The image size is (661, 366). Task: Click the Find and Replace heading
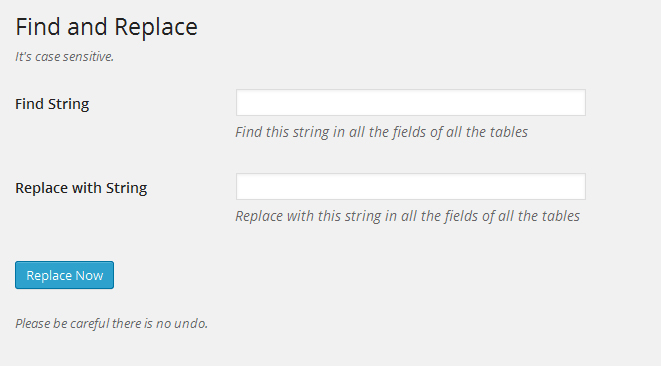click(106, 27)
